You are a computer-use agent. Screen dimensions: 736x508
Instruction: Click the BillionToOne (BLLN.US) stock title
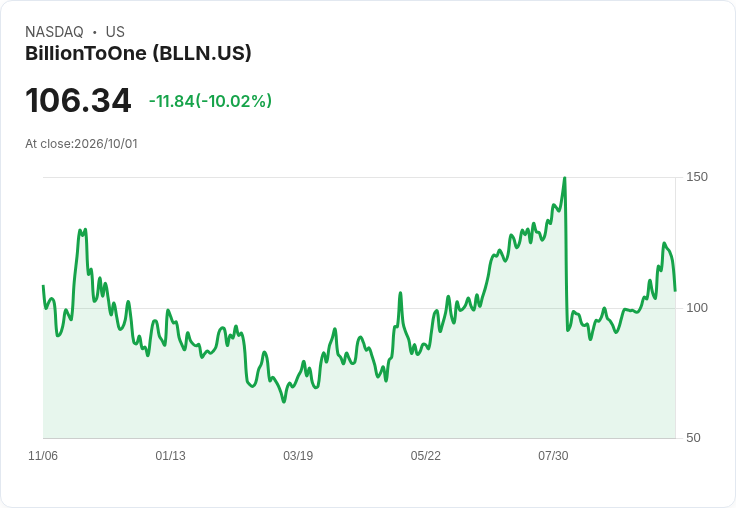pyautogui.click(x=138, y=53)
